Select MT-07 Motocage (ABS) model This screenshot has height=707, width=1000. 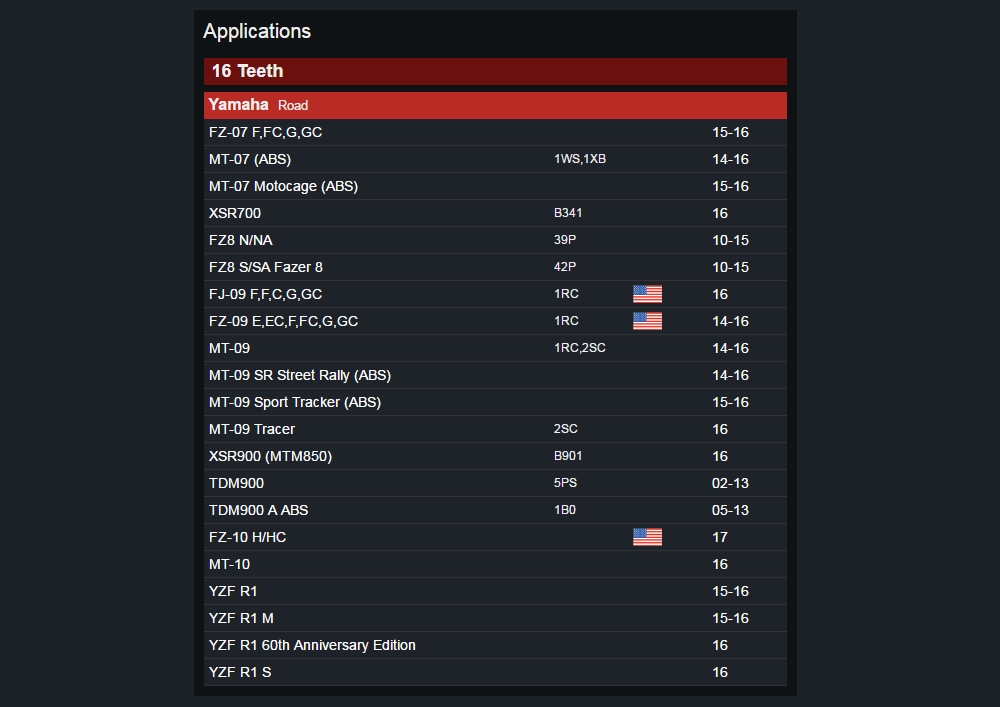(x=283, y=186)
